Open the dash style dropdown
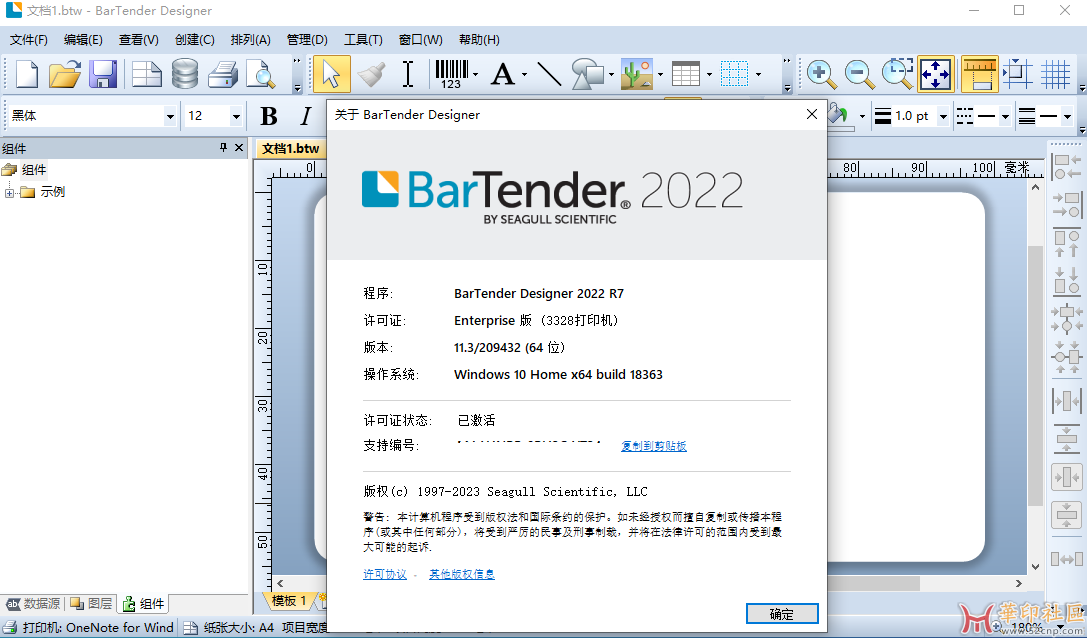Viewport: 1087px width, 638px height. tap(1005, 117)
